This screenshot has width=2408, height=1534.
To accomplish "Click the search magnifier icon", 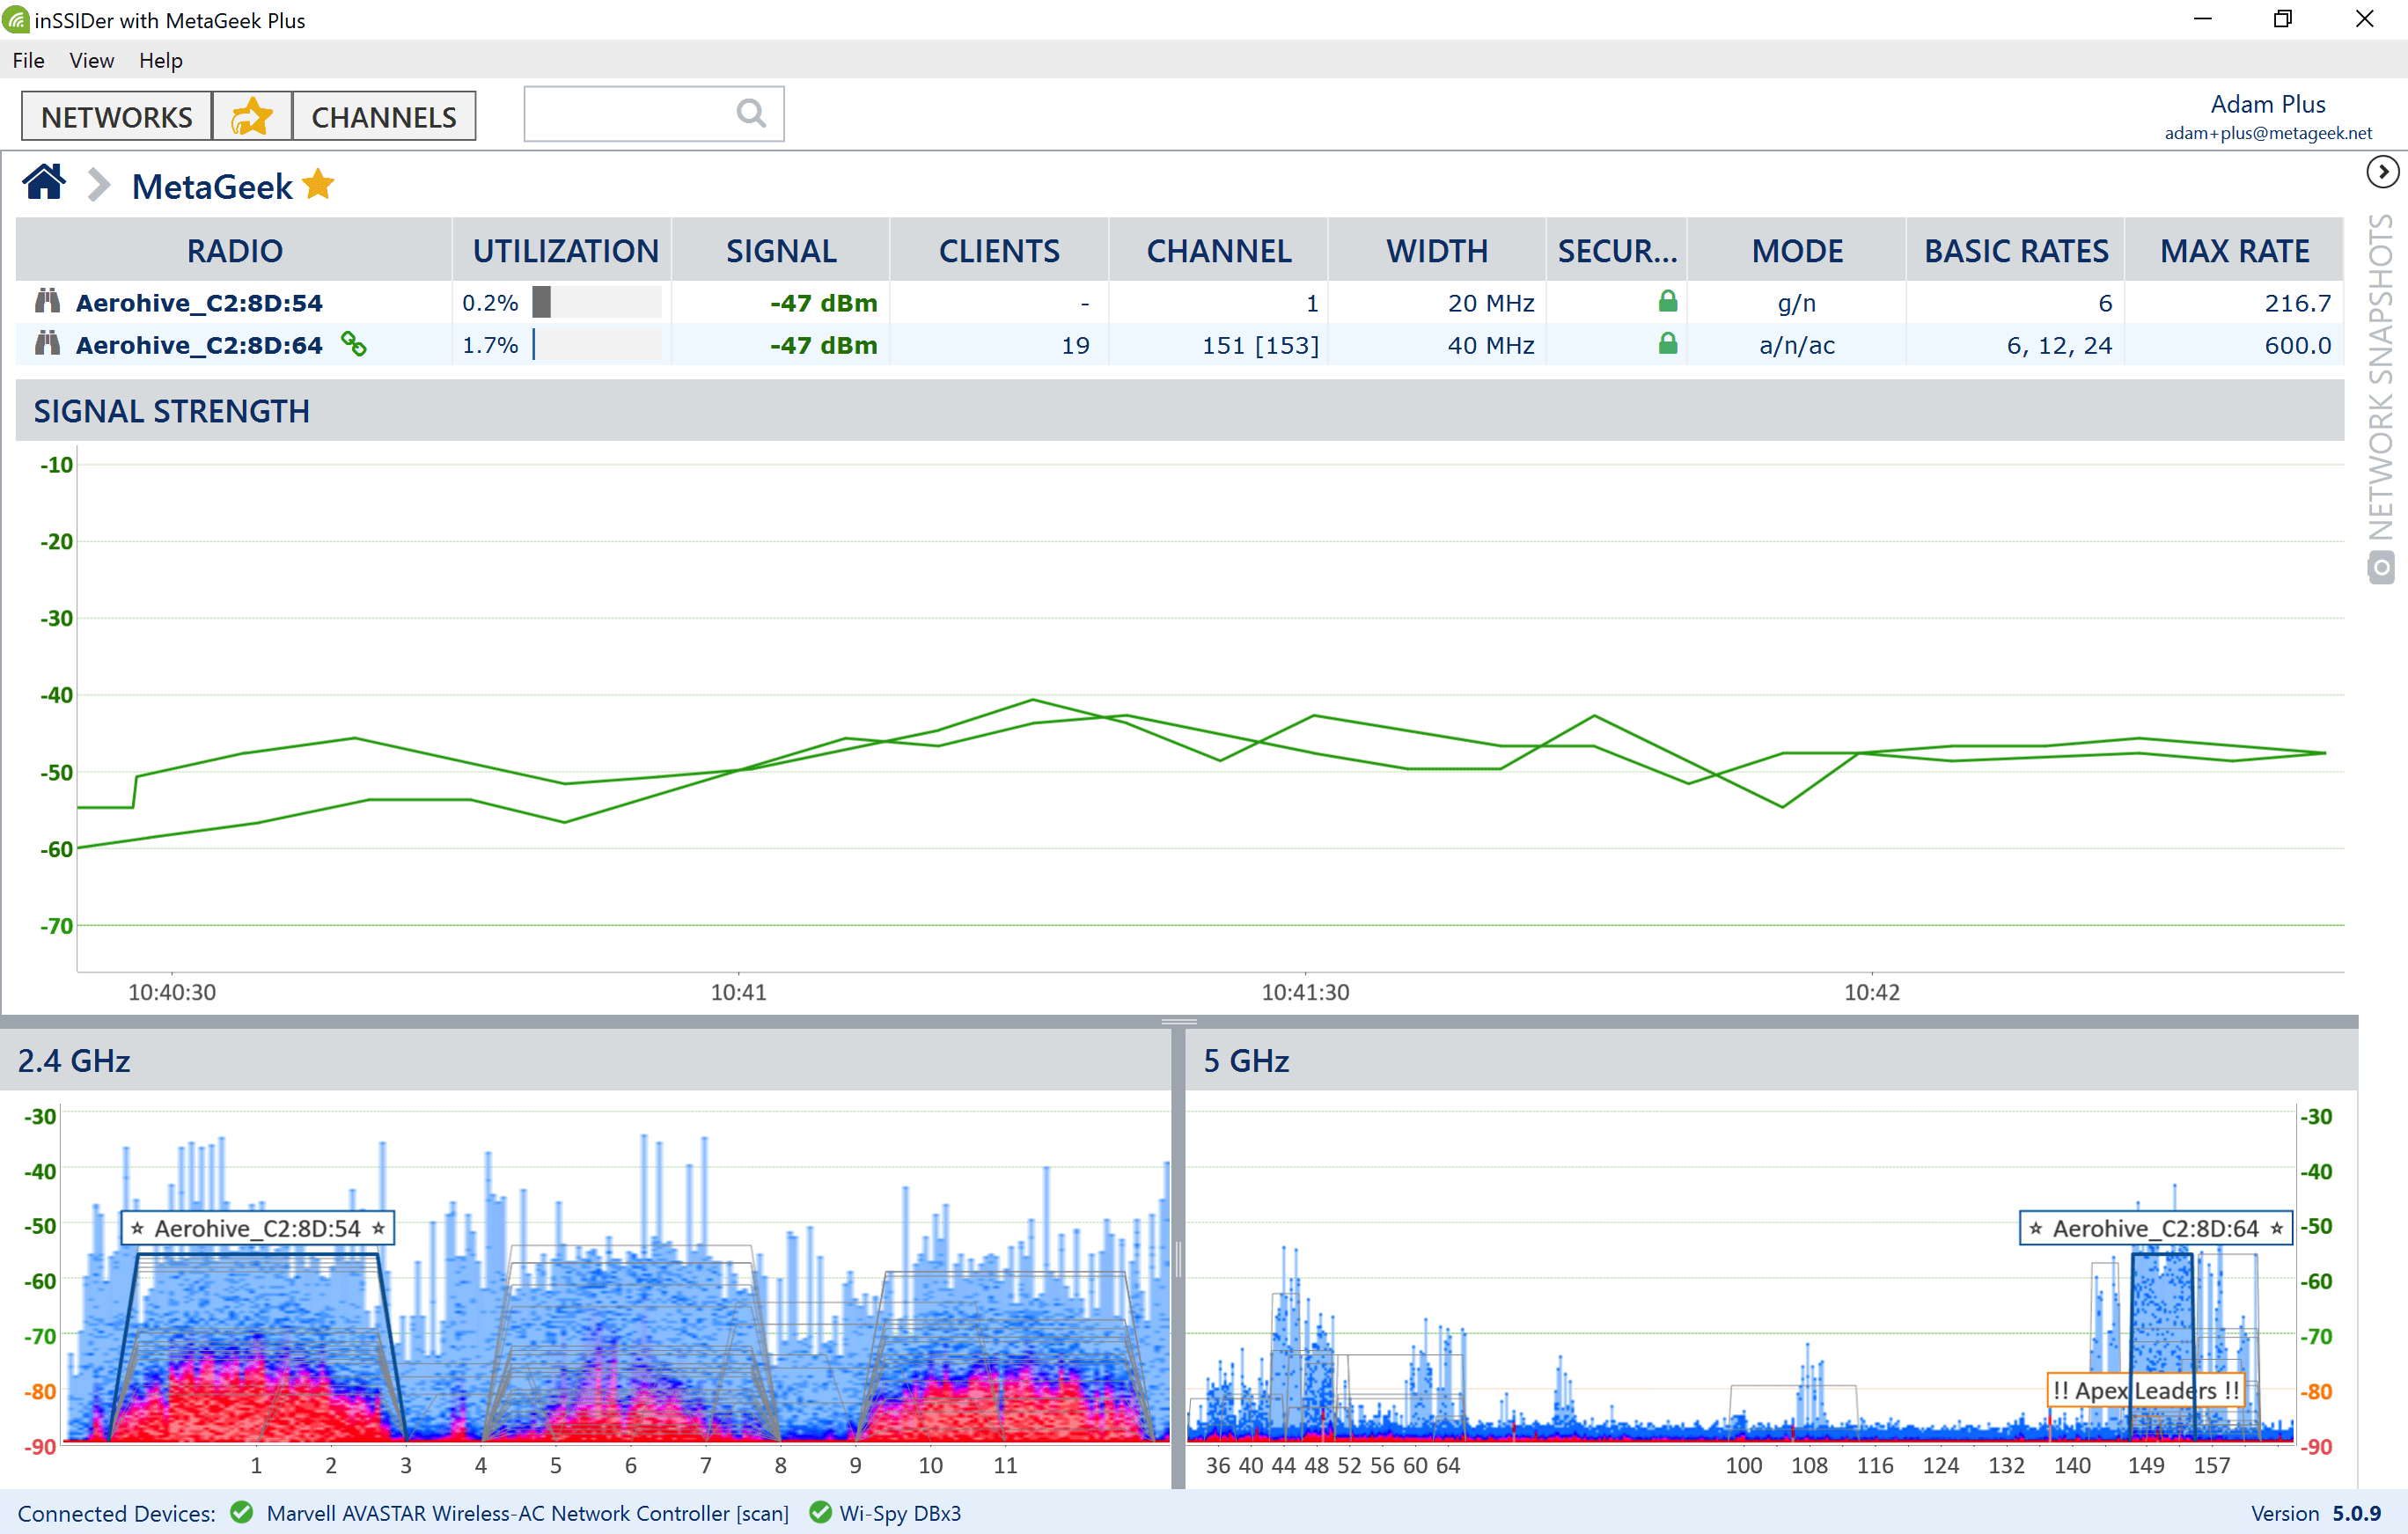I will click(x=751, y=114).
